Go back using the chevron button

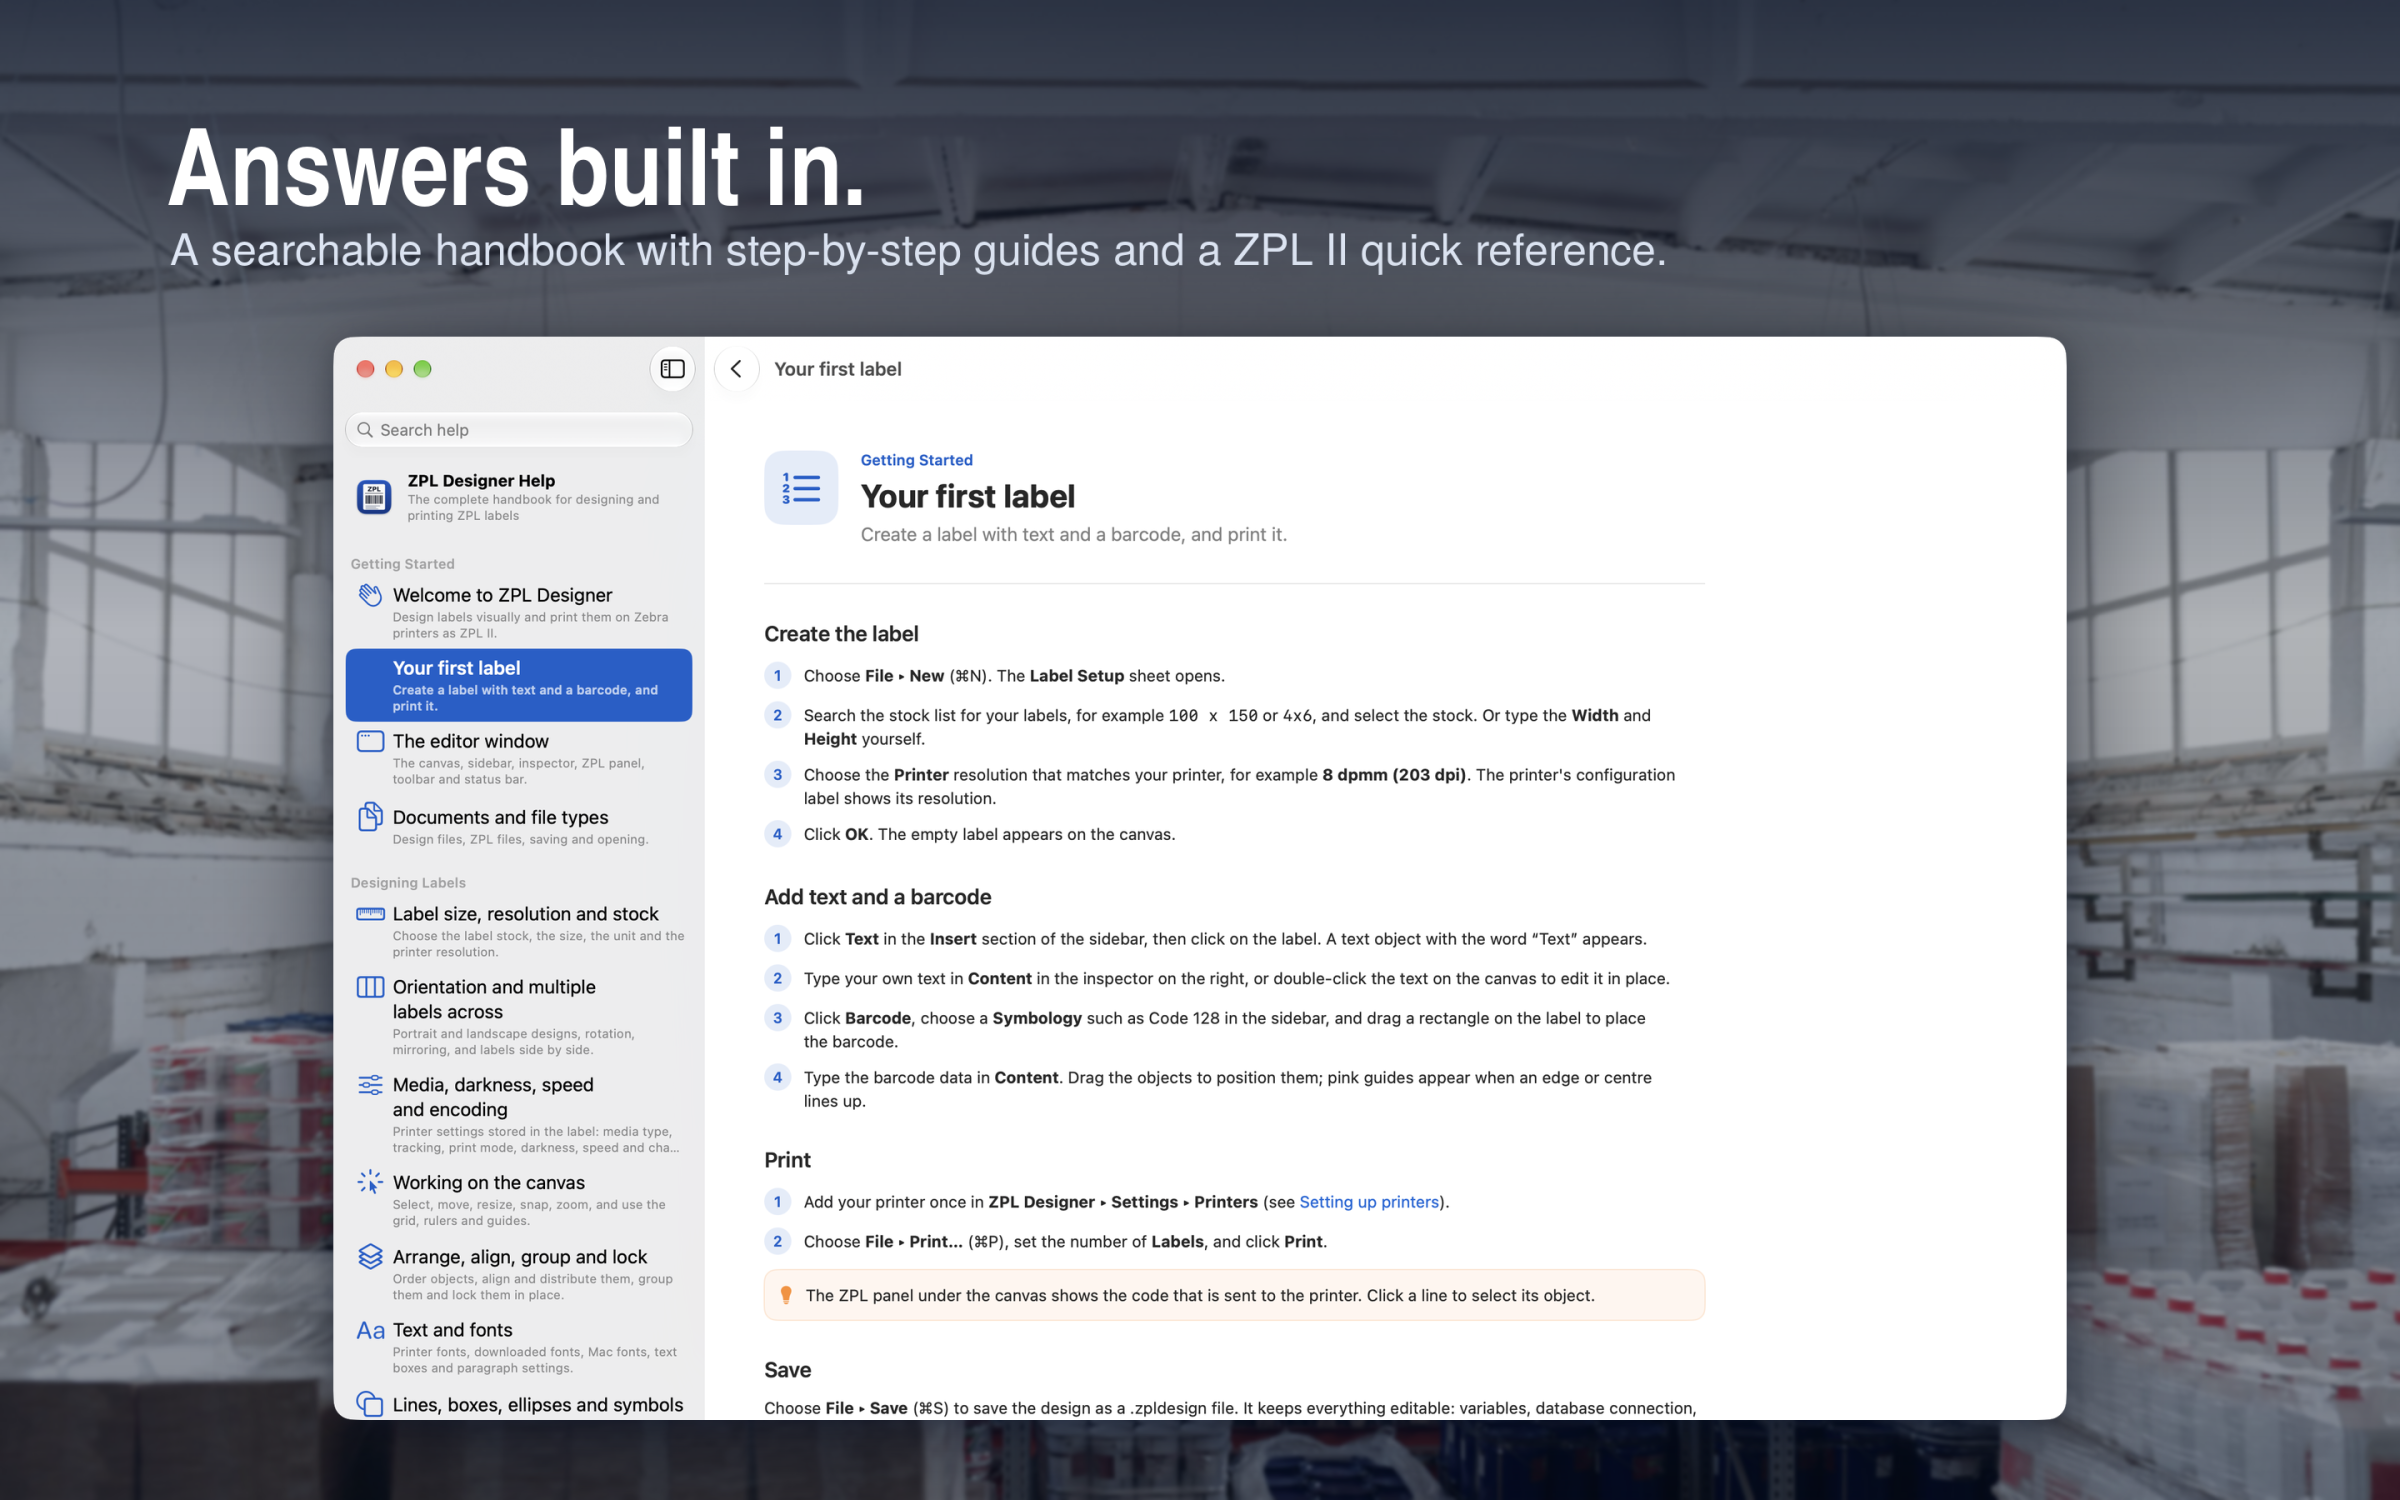pyautogui.click(x=737, y=369)
